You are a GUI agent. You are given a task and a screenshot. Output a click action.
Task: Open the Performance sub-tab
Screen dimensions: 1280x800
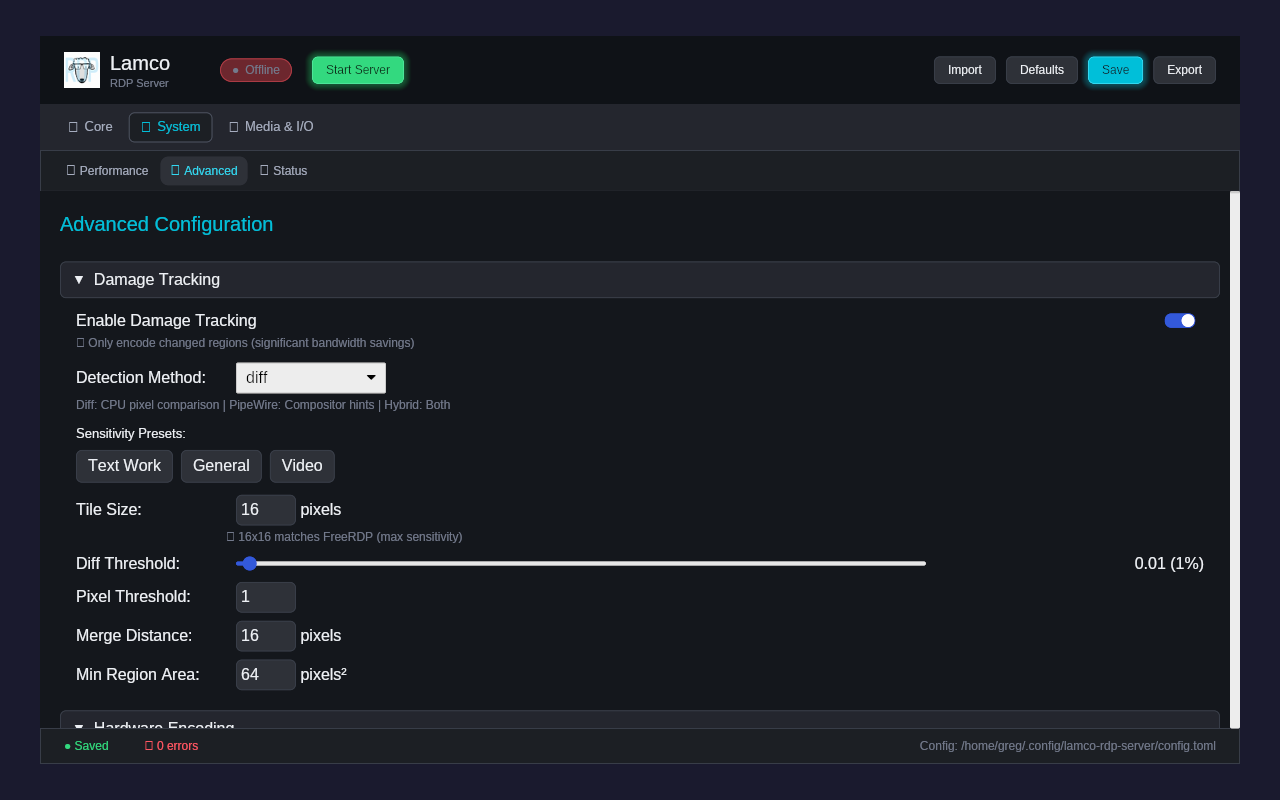pyautogui.click(x=107, y=170)
